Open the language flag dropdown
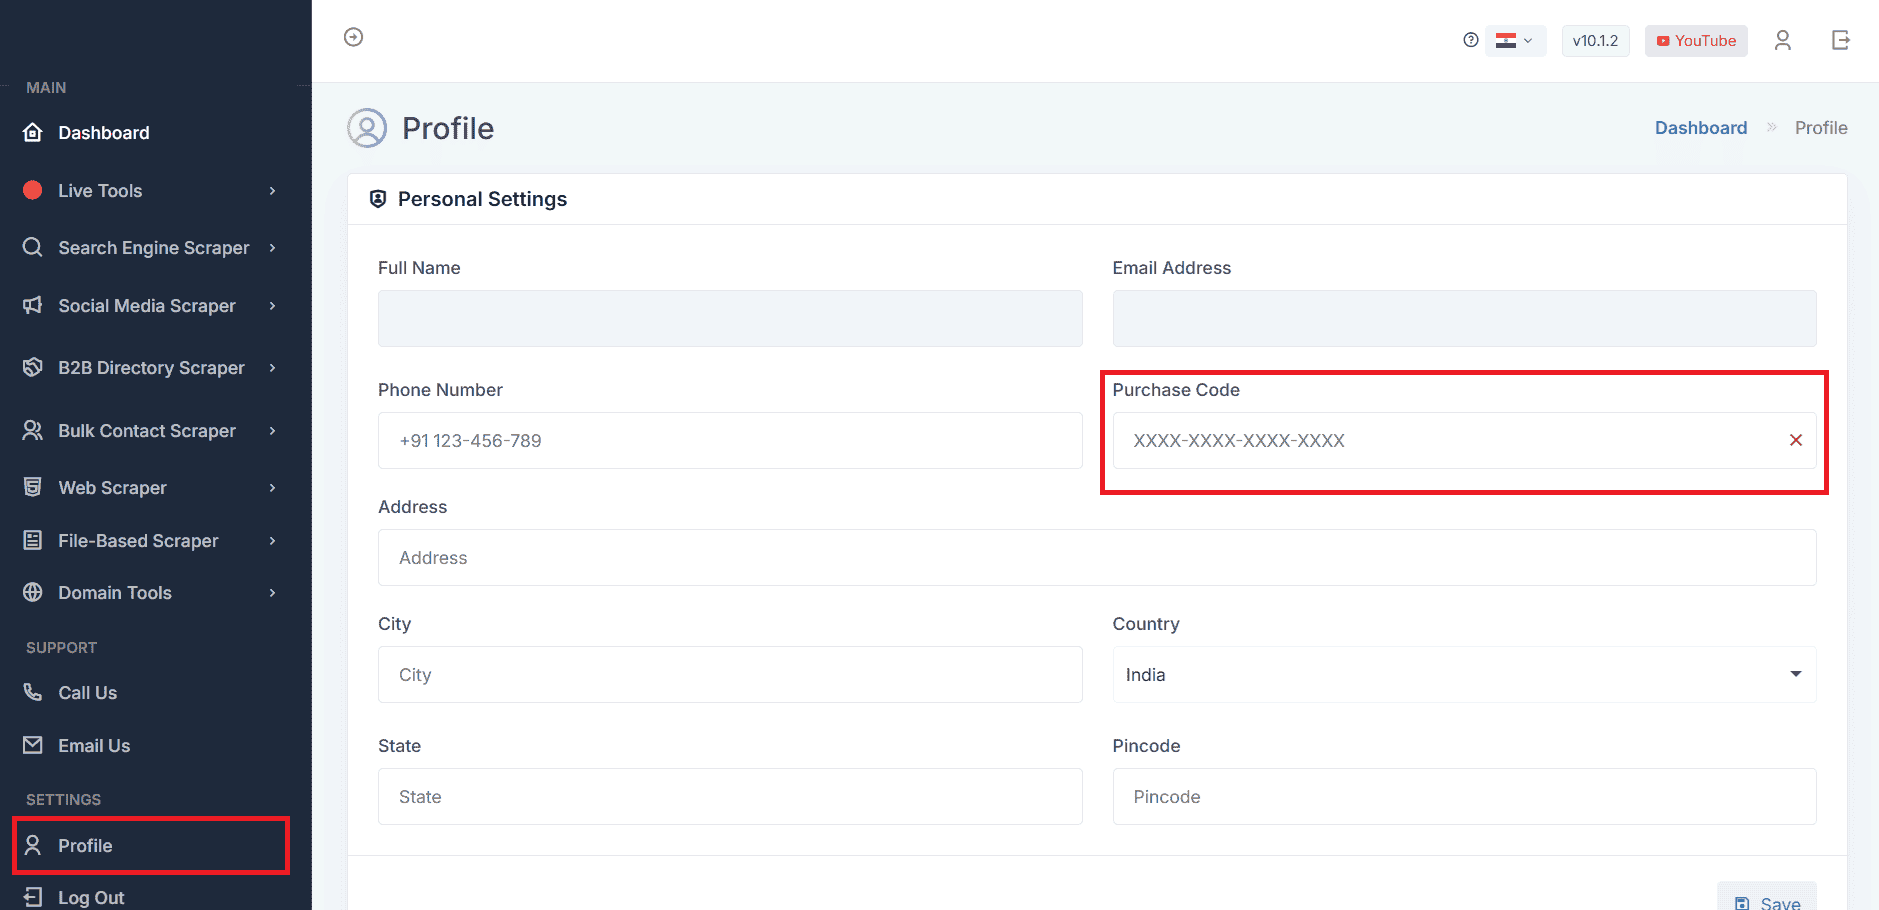This screenshot has width=1879, height=910. click(1514, 41)
